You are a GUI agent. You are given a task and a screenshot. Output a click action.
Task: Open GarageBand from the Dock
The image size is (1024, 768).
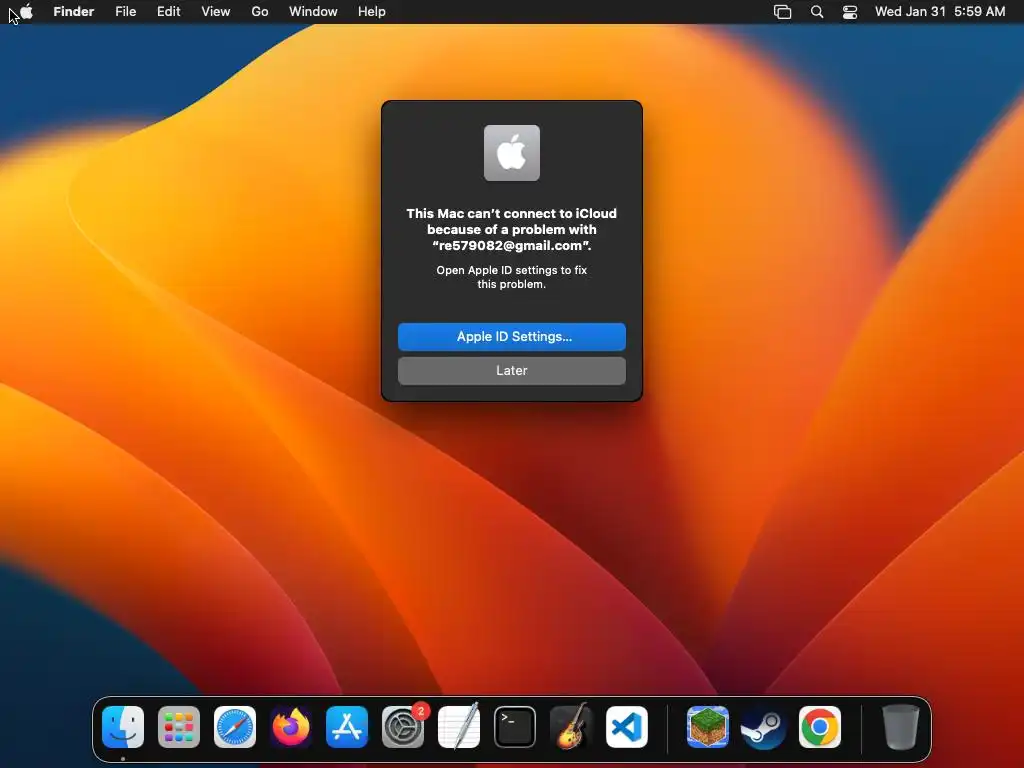tap(571, 726)
